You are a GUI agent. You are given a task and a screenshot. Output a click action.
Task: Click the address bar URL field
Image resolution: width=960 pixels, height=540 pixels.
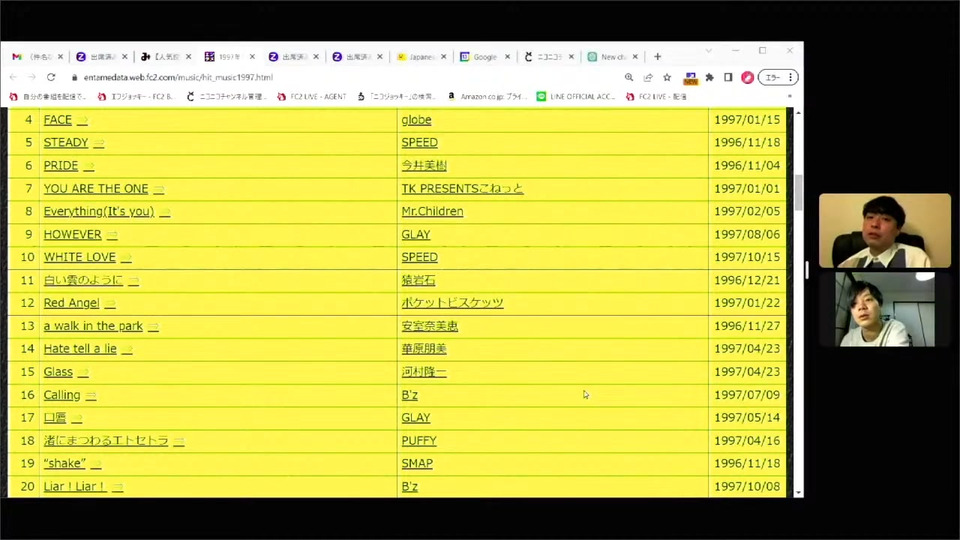coord(343,77)
